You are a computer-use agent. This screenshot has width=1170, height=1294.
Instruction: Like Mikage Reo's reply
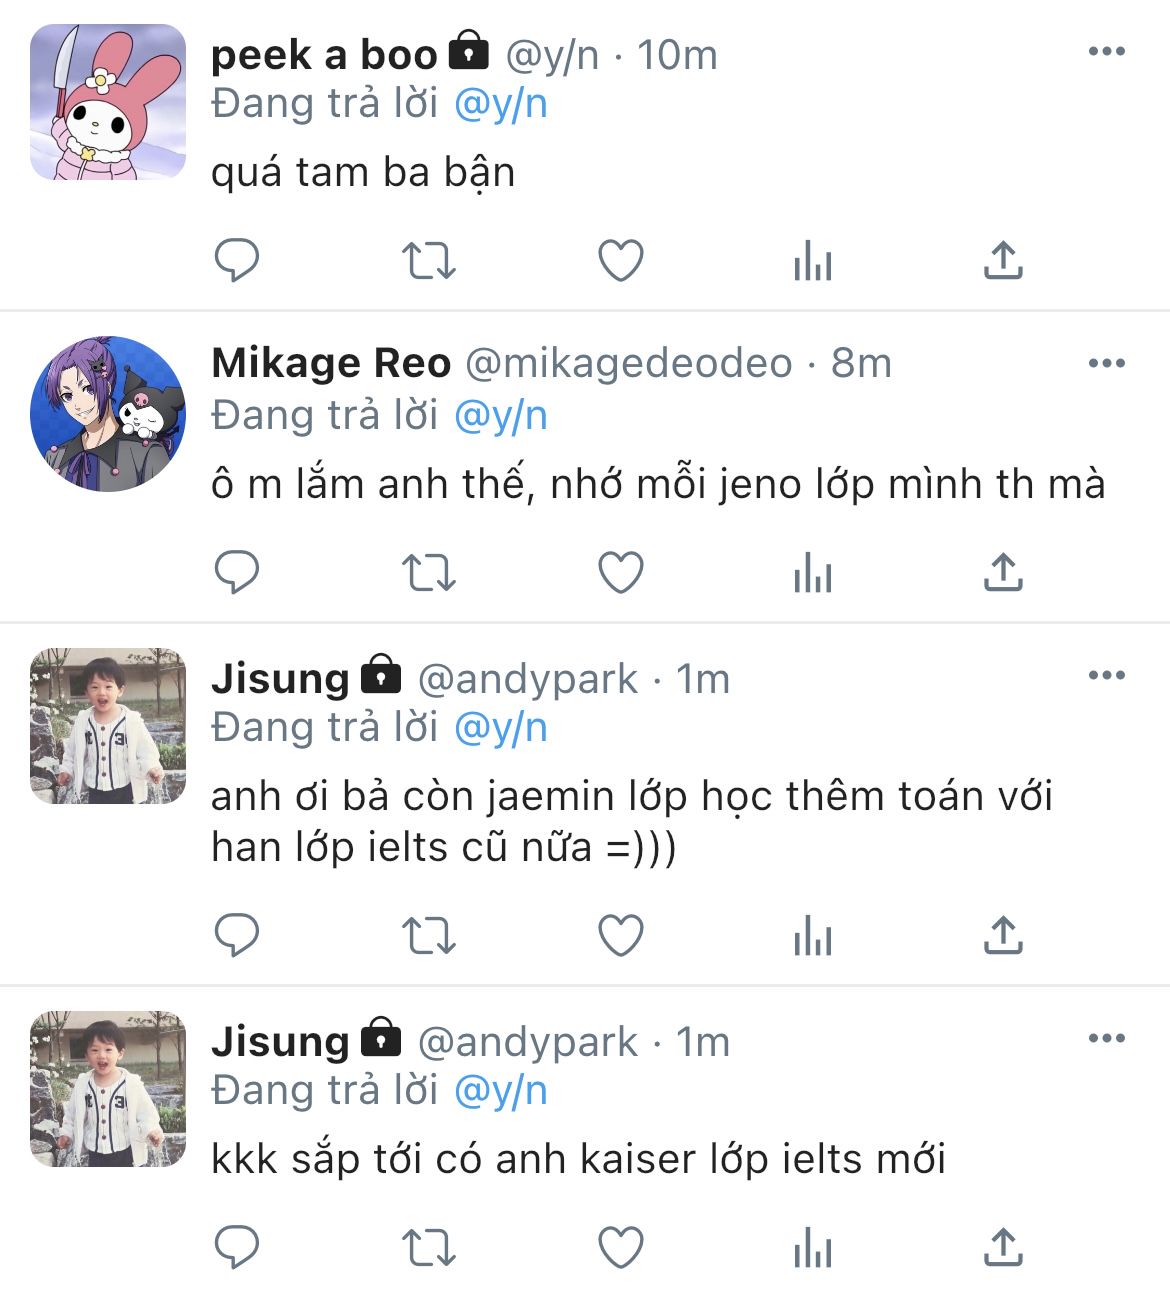[x=621, y=573]
